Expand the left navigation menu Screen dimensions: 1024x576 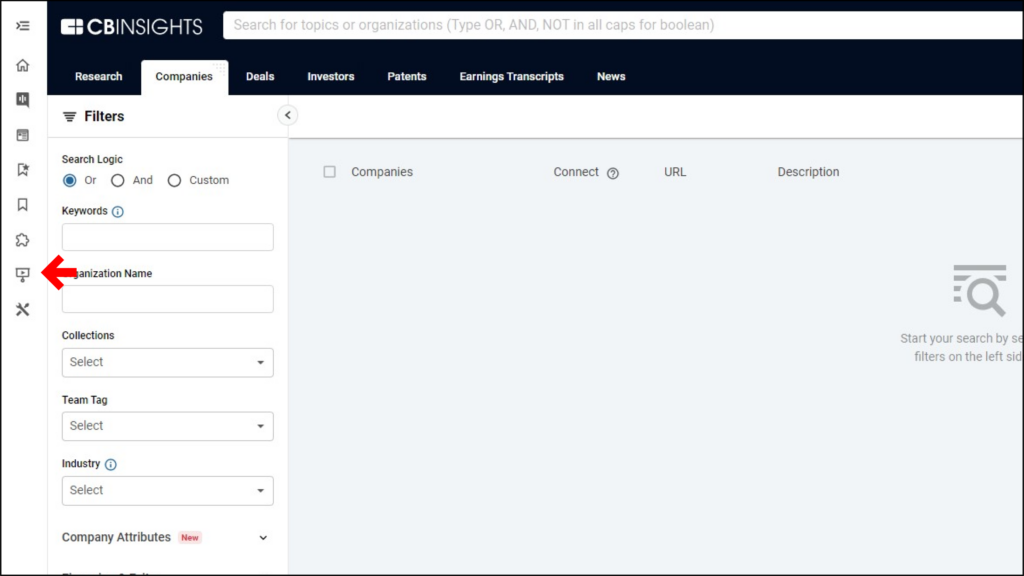[x=23, y=26]
